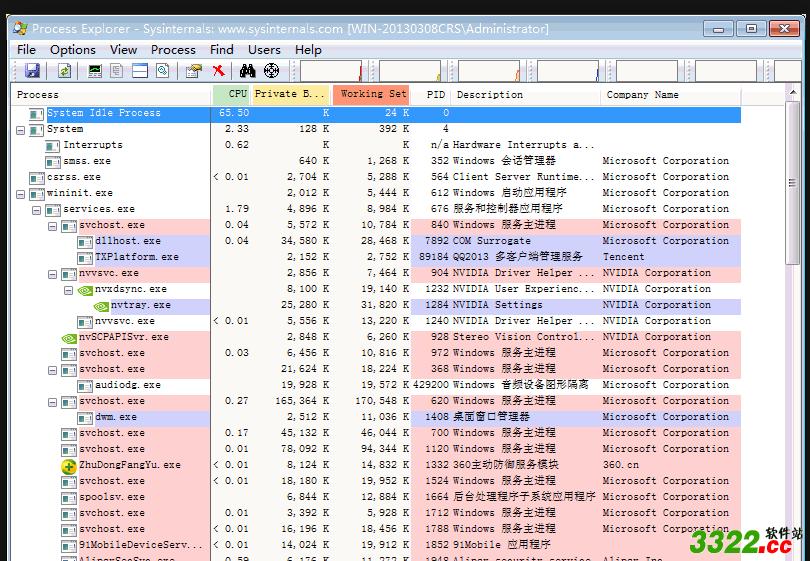Click the binoculars Find Handle or DLL icon
This screenshot has height=561, width=810.
pyautogui.click(x=247, y=71)
